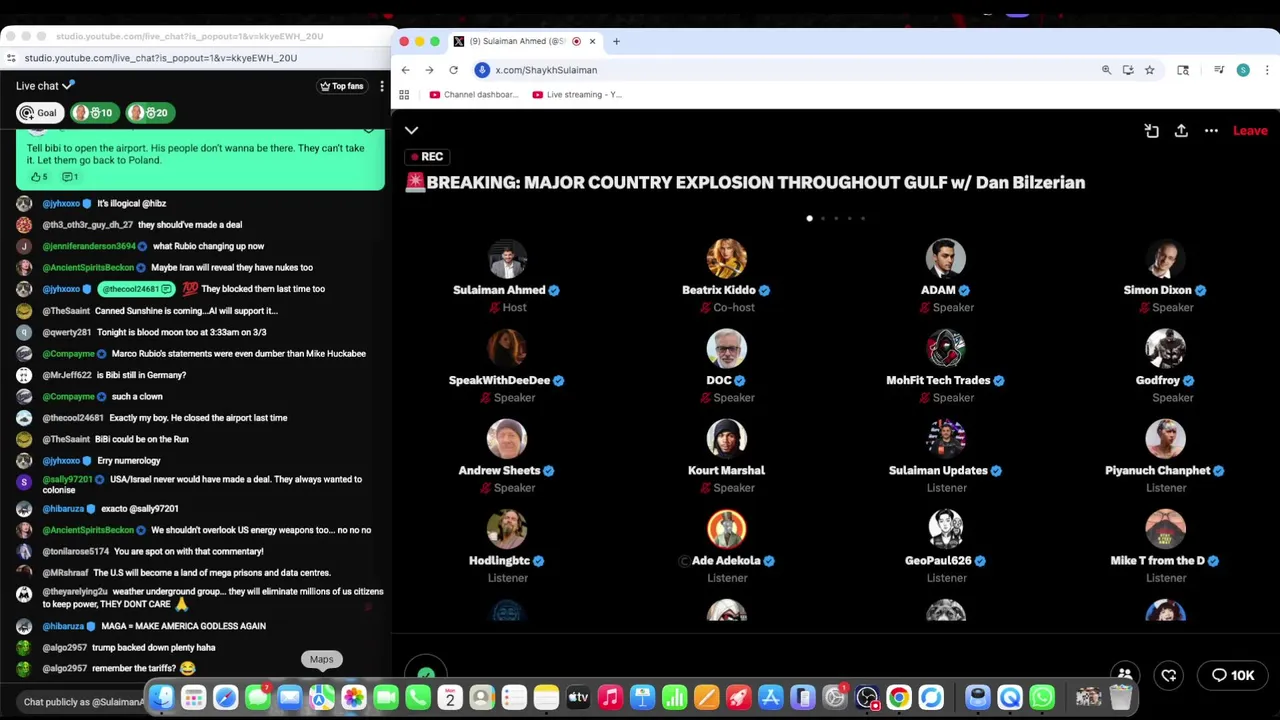Click the site settings icon in YouTube chat window
The width and height of the screenshot is (1280, 720).
click(x=11, y=58)
